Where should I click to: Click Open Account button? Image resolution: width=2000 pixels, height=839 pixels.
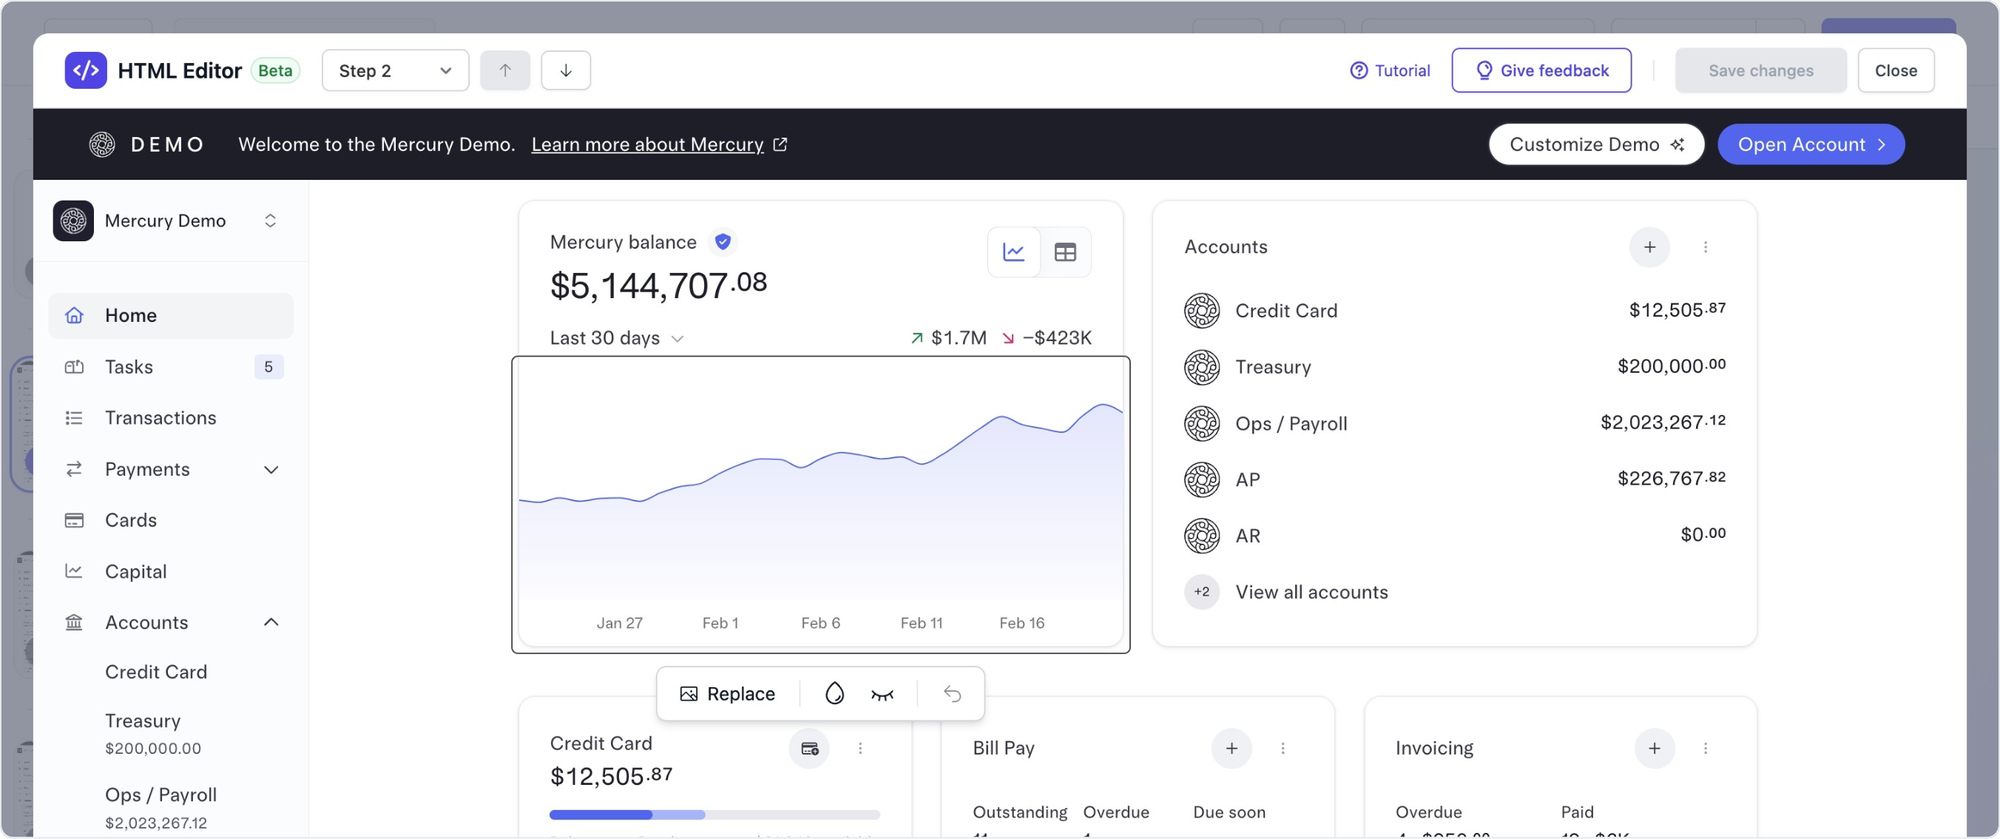tap(1811, 144)
